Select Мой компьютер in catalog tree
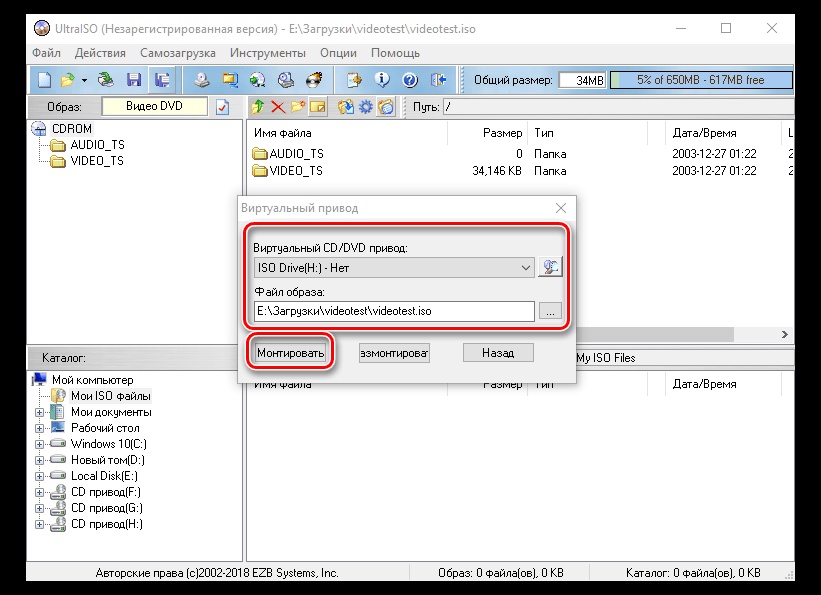This screenshot has width=821, height=595. (93, 380)
